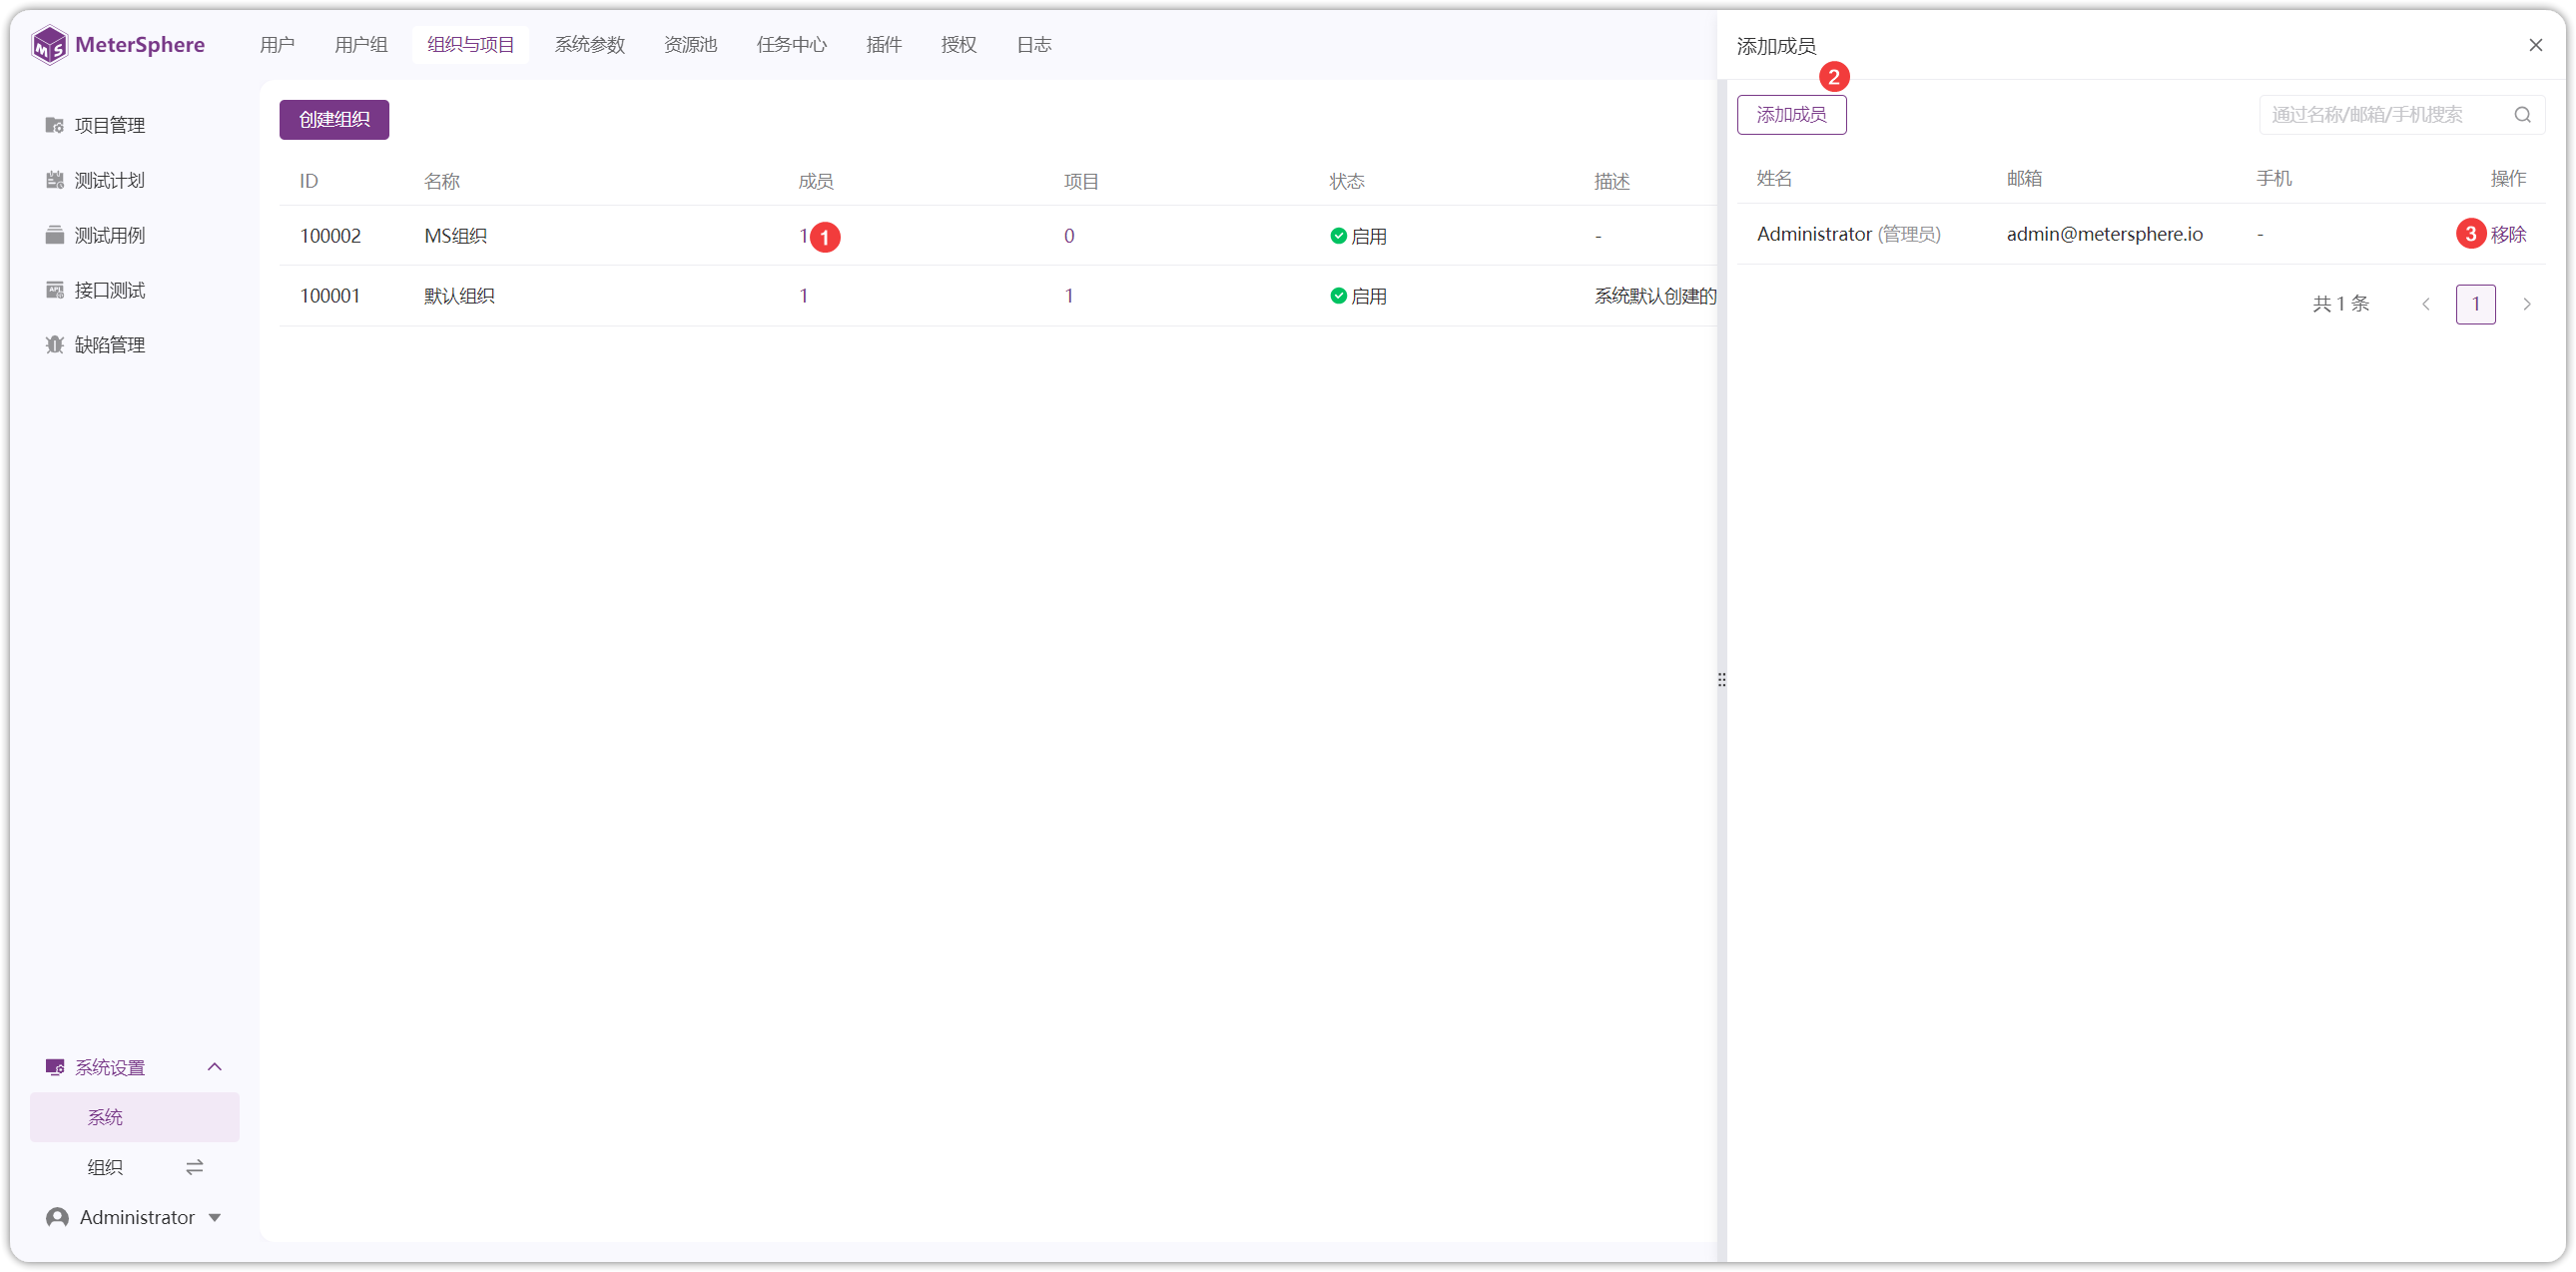The height and width of the screenshot is (1272, 2576).
Task: Open member count for 默认组织
Action: [803, 296]
